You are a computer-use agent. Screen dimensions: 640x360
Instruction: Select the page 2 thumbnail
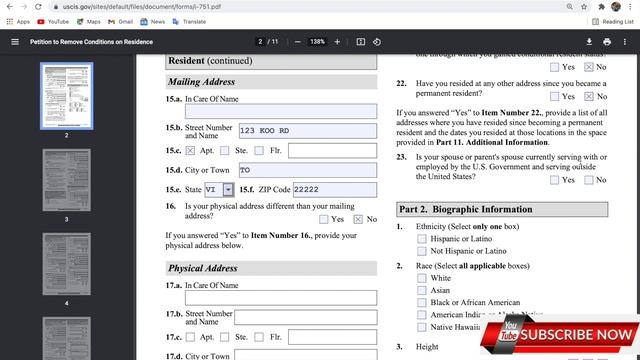coord(67,96)
